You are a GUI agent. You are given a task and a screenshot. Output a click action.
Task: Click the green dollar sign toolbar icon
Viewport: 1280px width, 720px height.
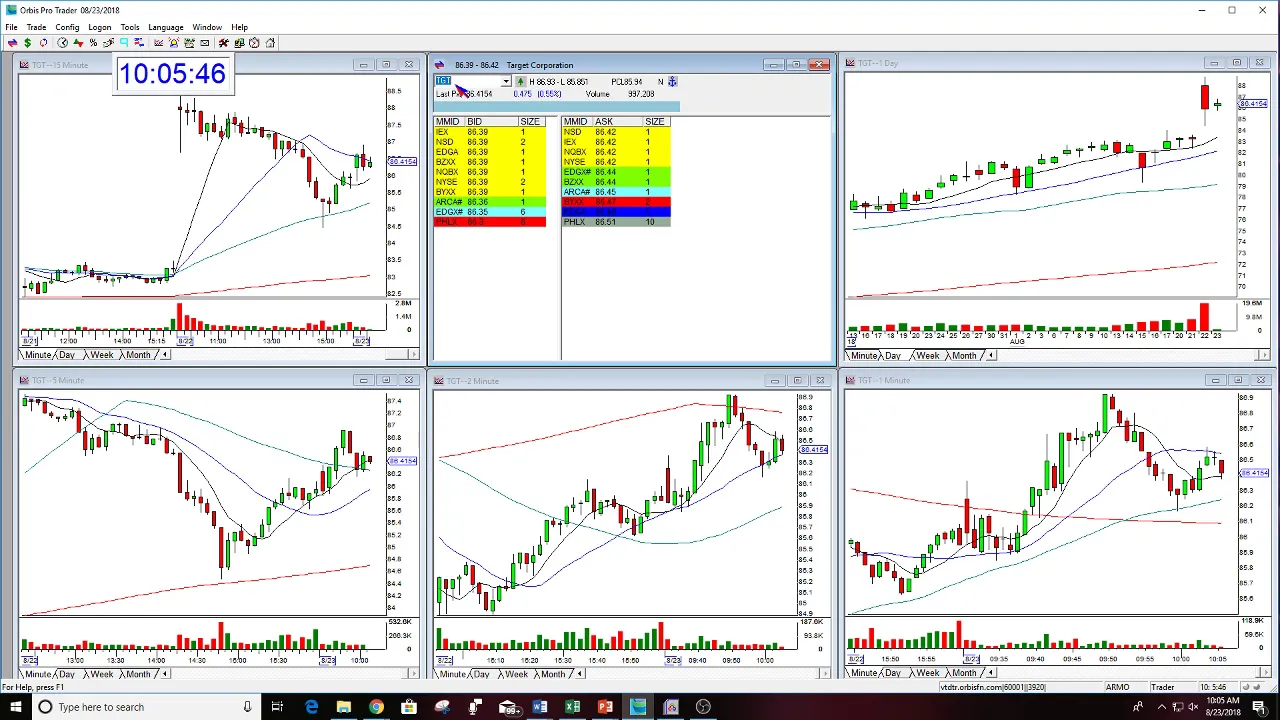(27, 43)
